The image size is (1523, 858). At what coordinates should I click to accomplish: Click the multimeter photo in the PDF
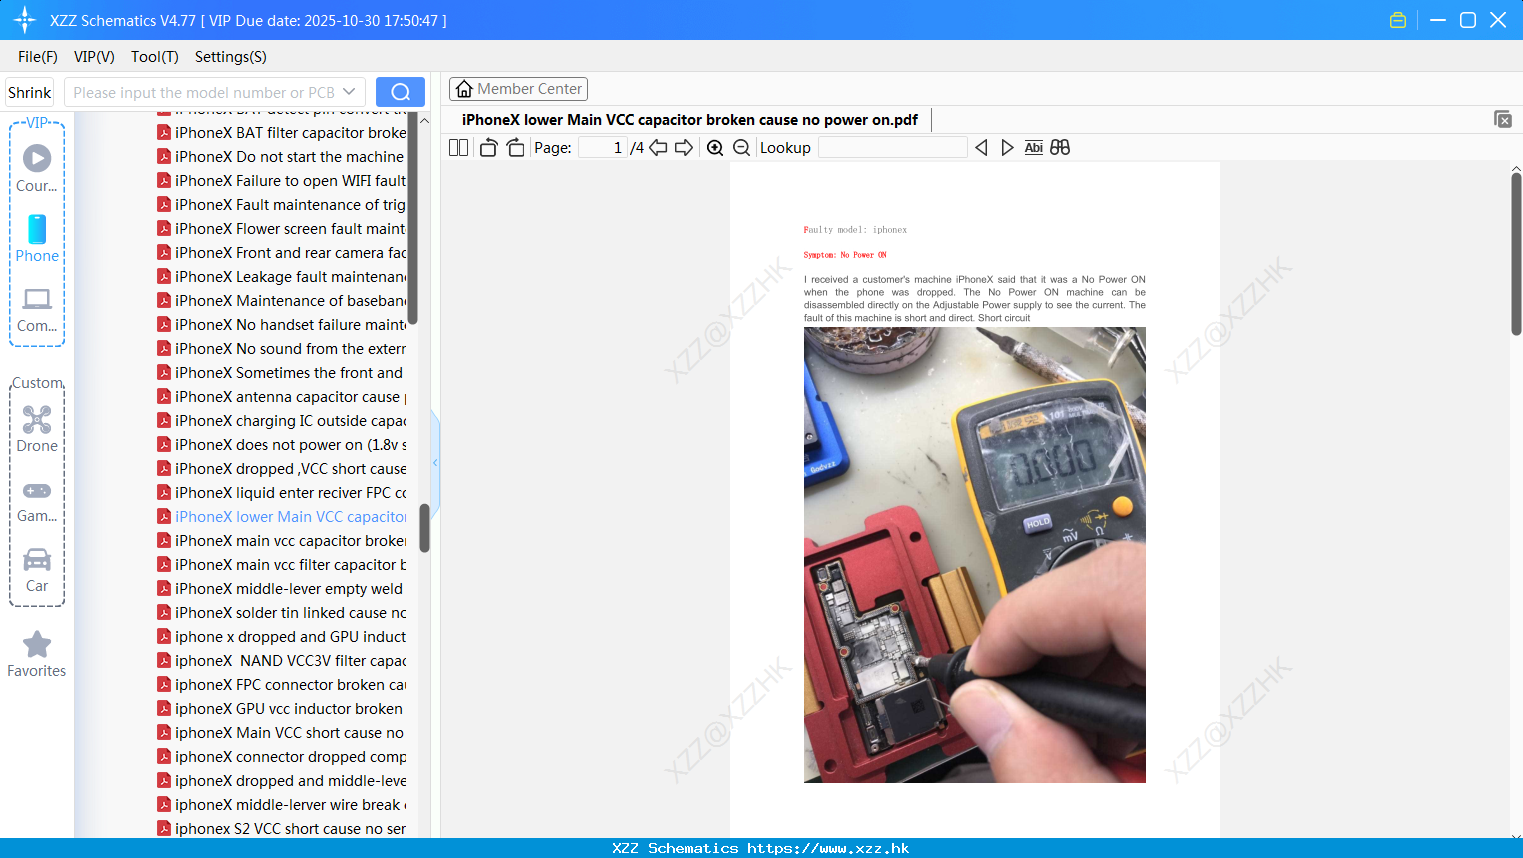coord(975,555)
